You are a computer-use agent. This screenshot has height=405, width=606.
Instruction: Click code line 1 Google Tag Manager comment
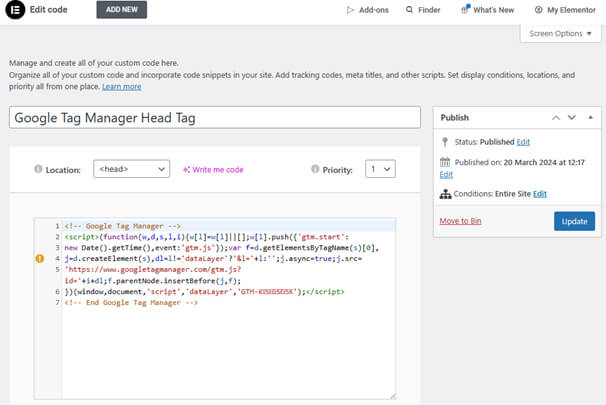[123, 226]
